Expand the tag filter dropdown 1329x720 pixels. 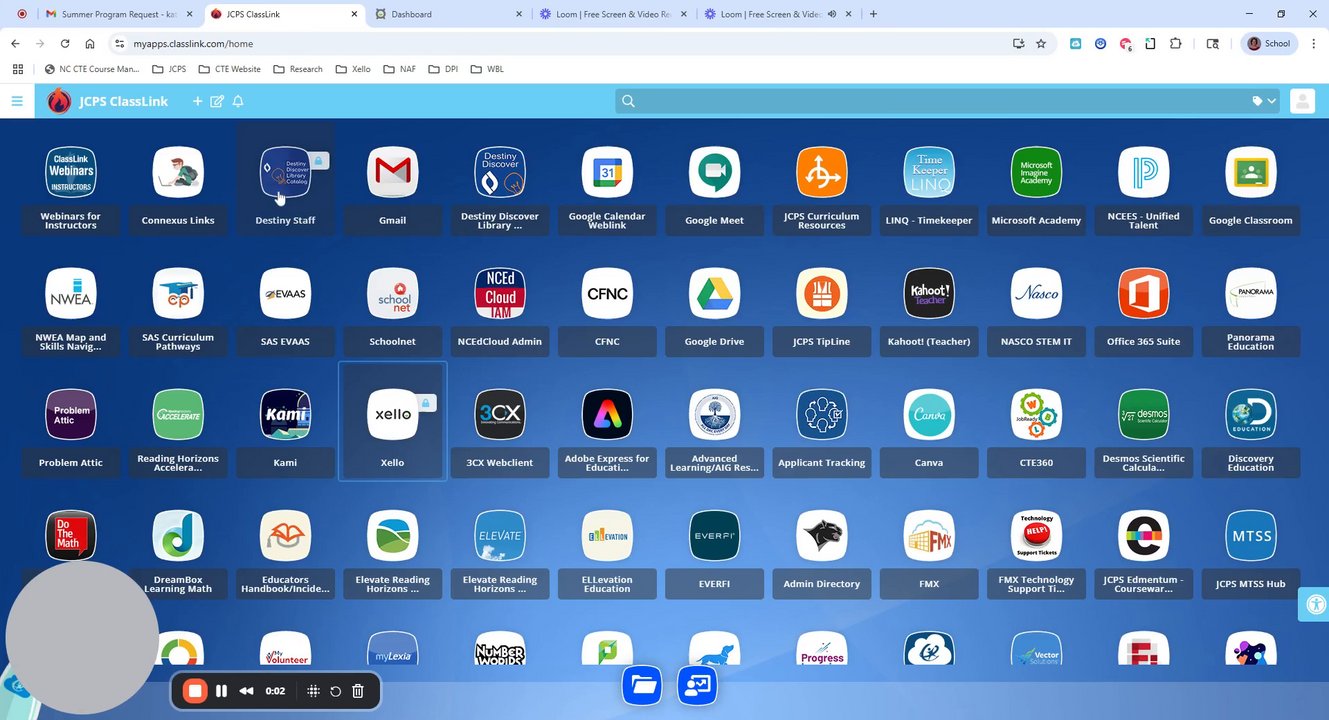[1264, 101]
